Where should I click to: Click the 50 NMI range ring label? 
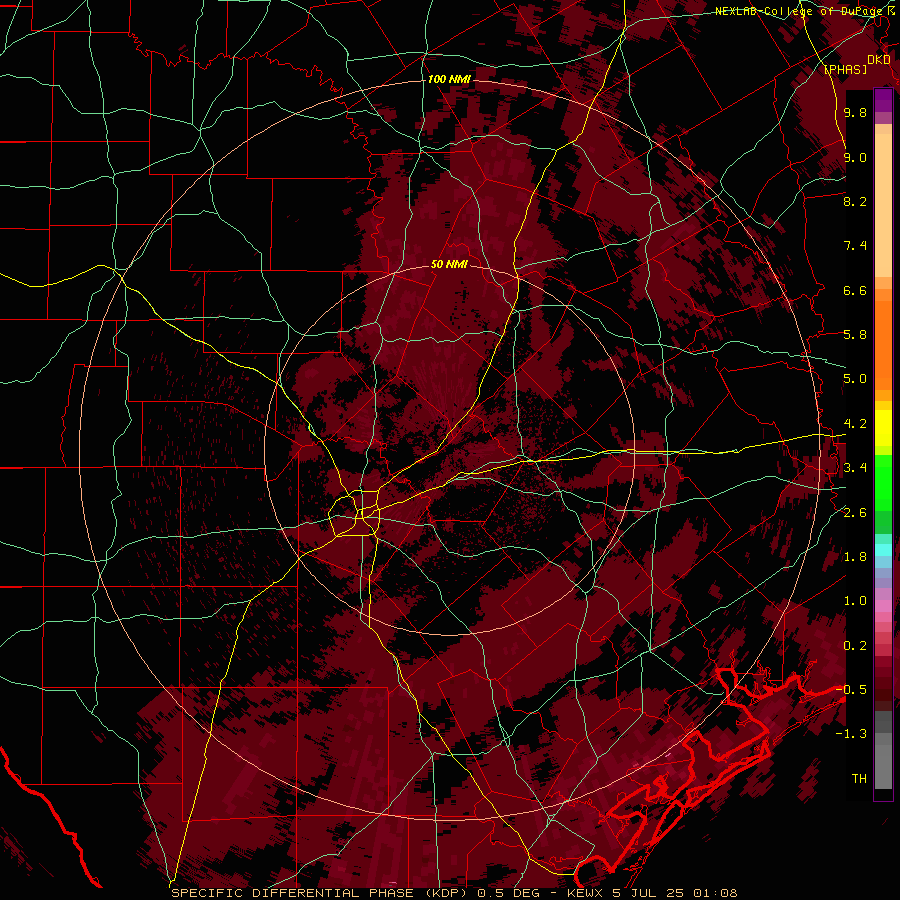(x=449, y=264)
